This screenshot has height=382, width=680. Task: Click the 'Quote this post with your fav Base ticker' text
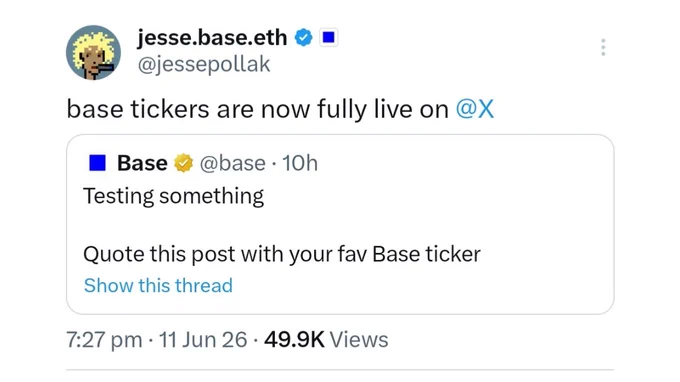click(x=282, y=254)
